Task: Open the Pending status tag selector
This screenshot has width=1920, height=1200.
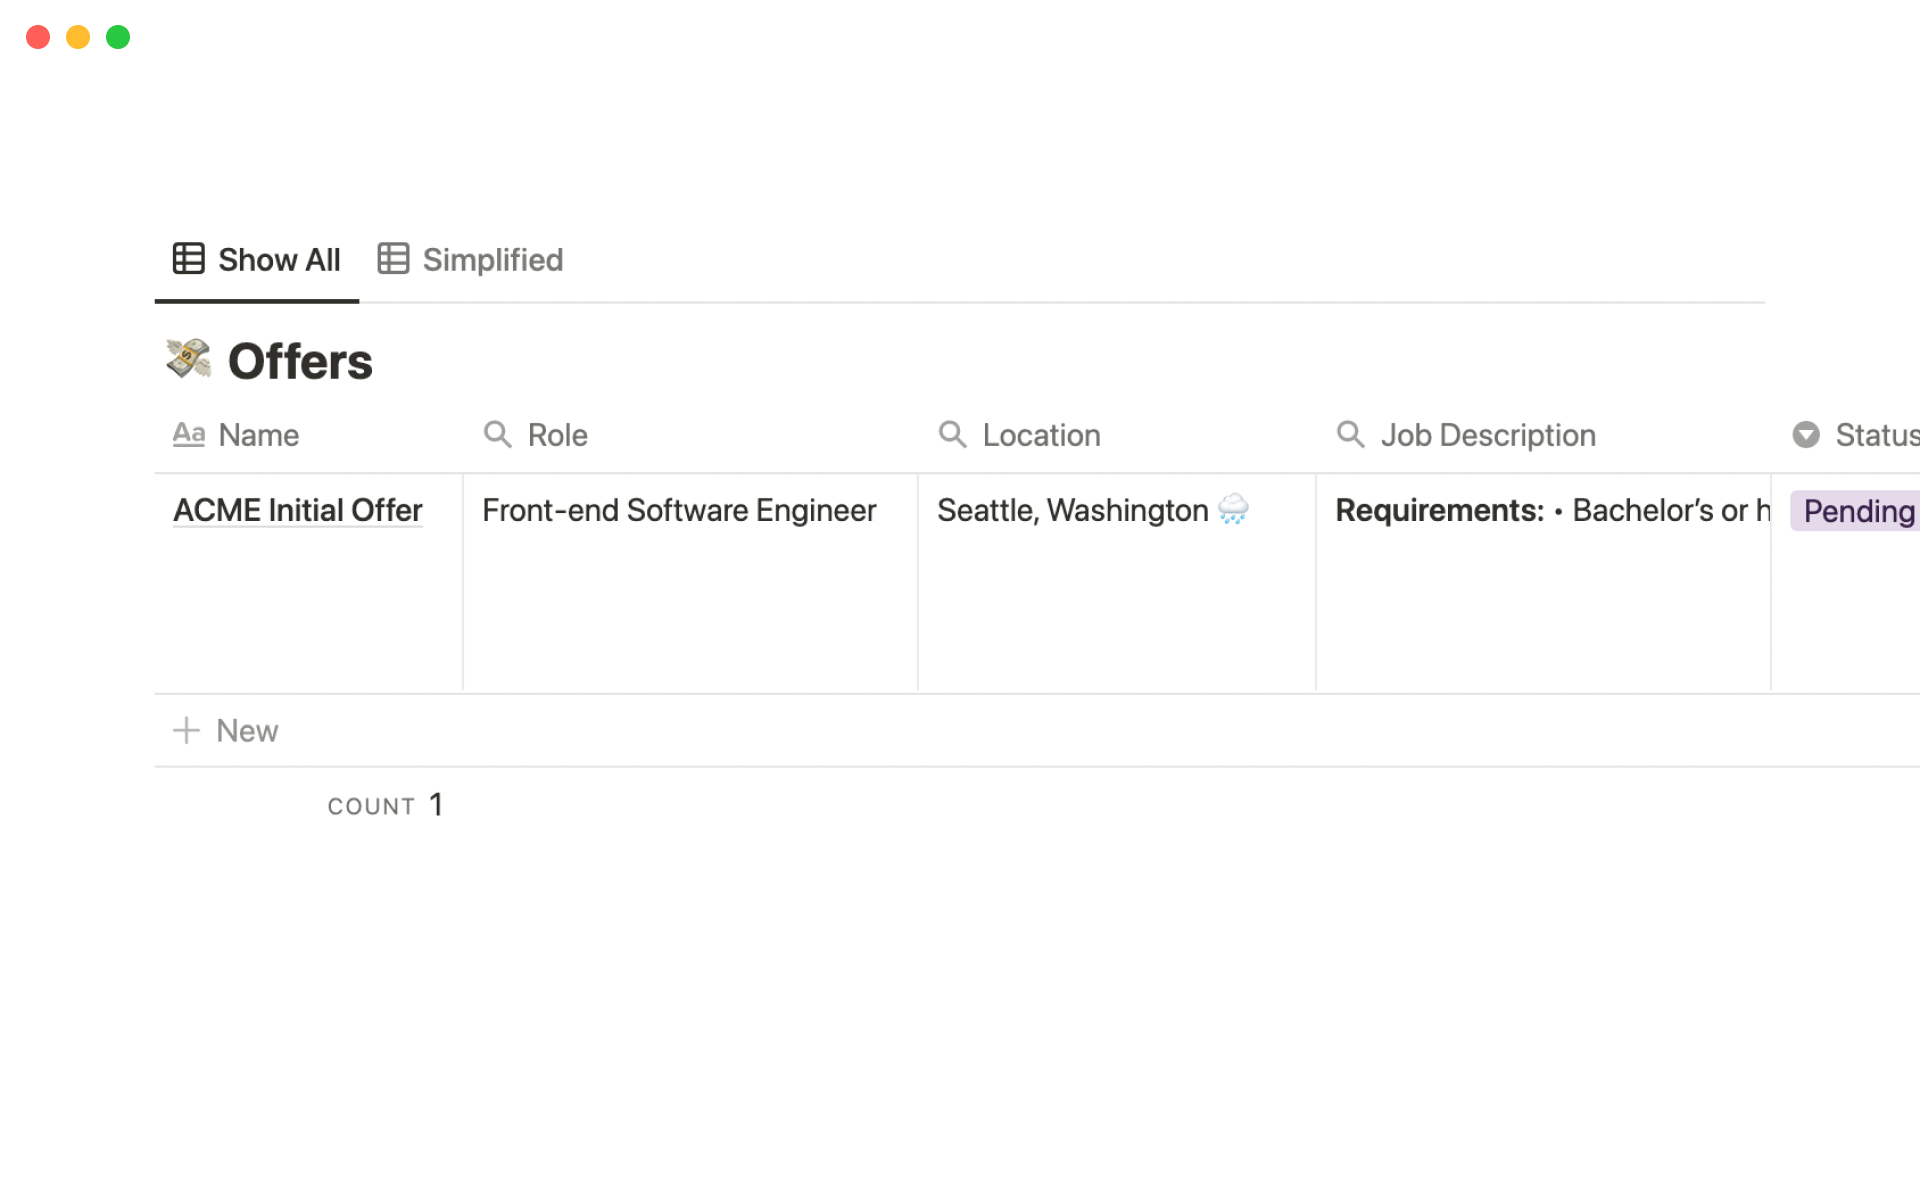Action: pos(1857,511)
